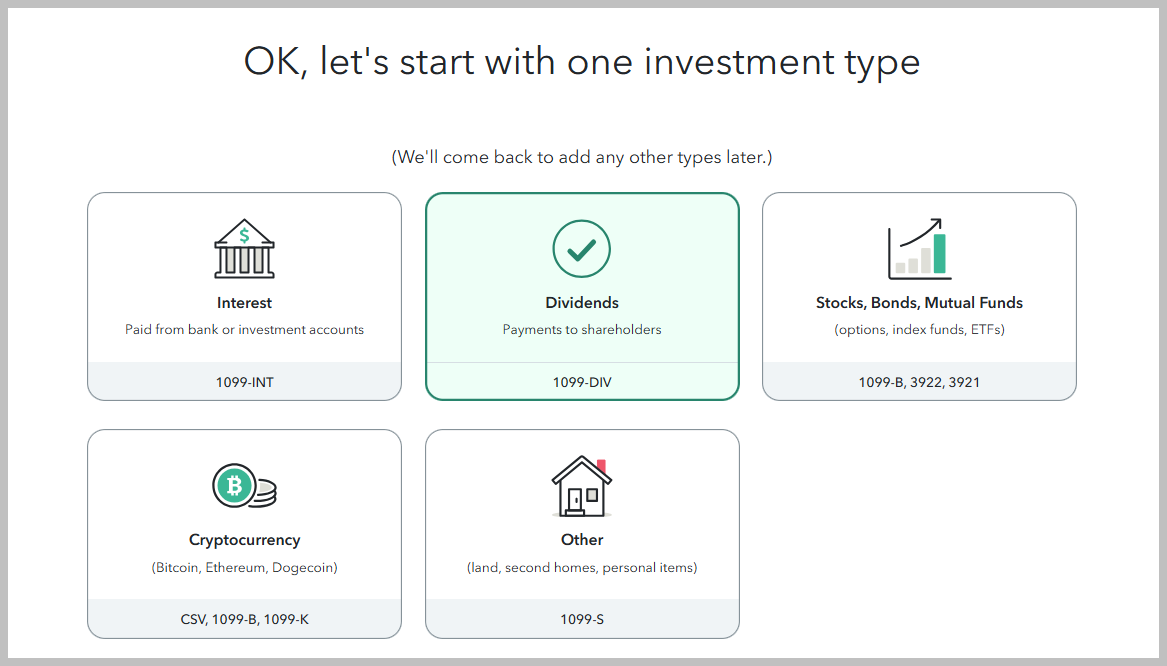Select the Dividends card title
This screenshot has height=666, width=1167.
[x=582, y=303]
